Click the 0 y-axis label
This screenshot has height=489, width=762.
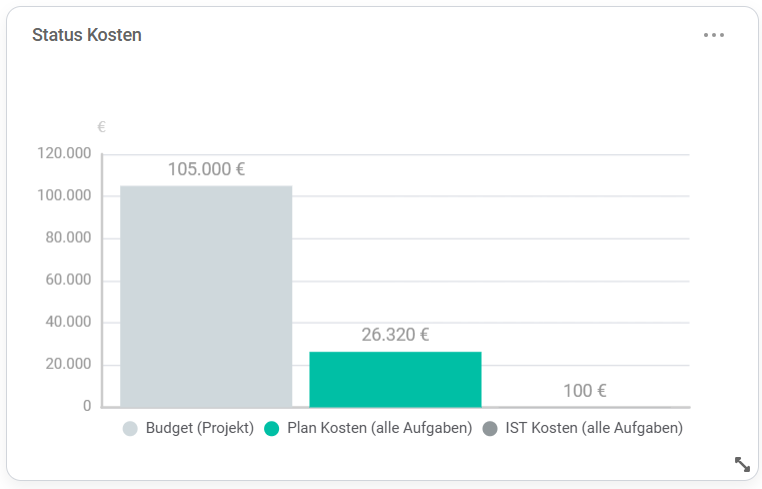coord(87,406)
